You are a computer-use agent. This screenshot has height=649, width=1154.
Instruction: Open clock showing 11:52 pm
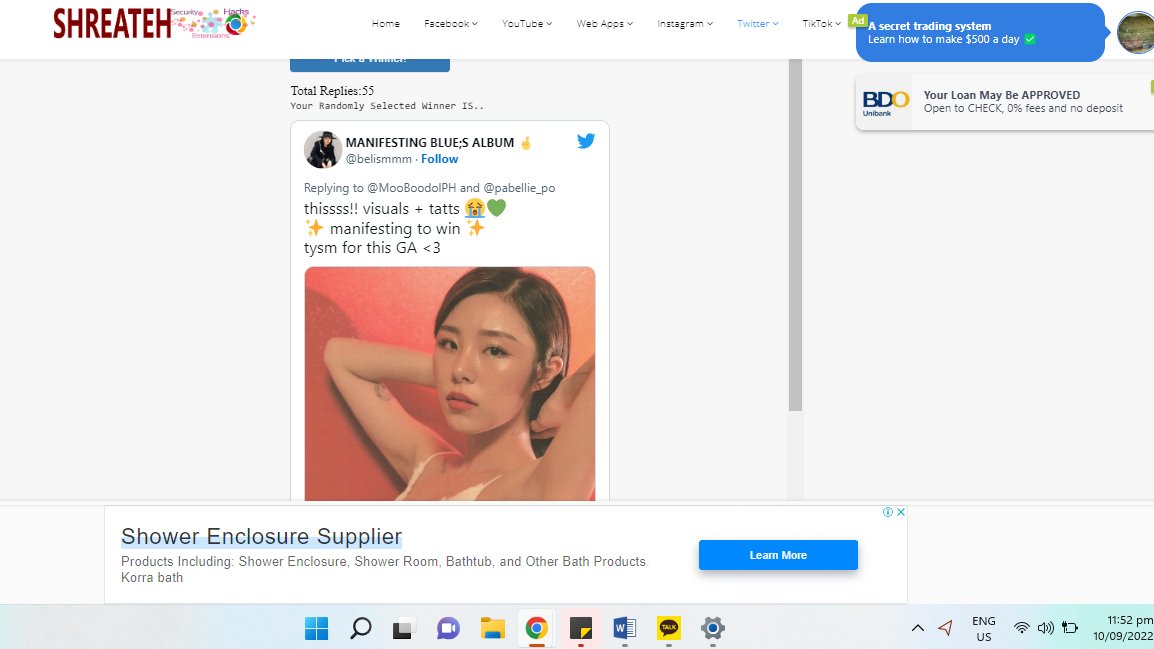[x=1124, y=628]
